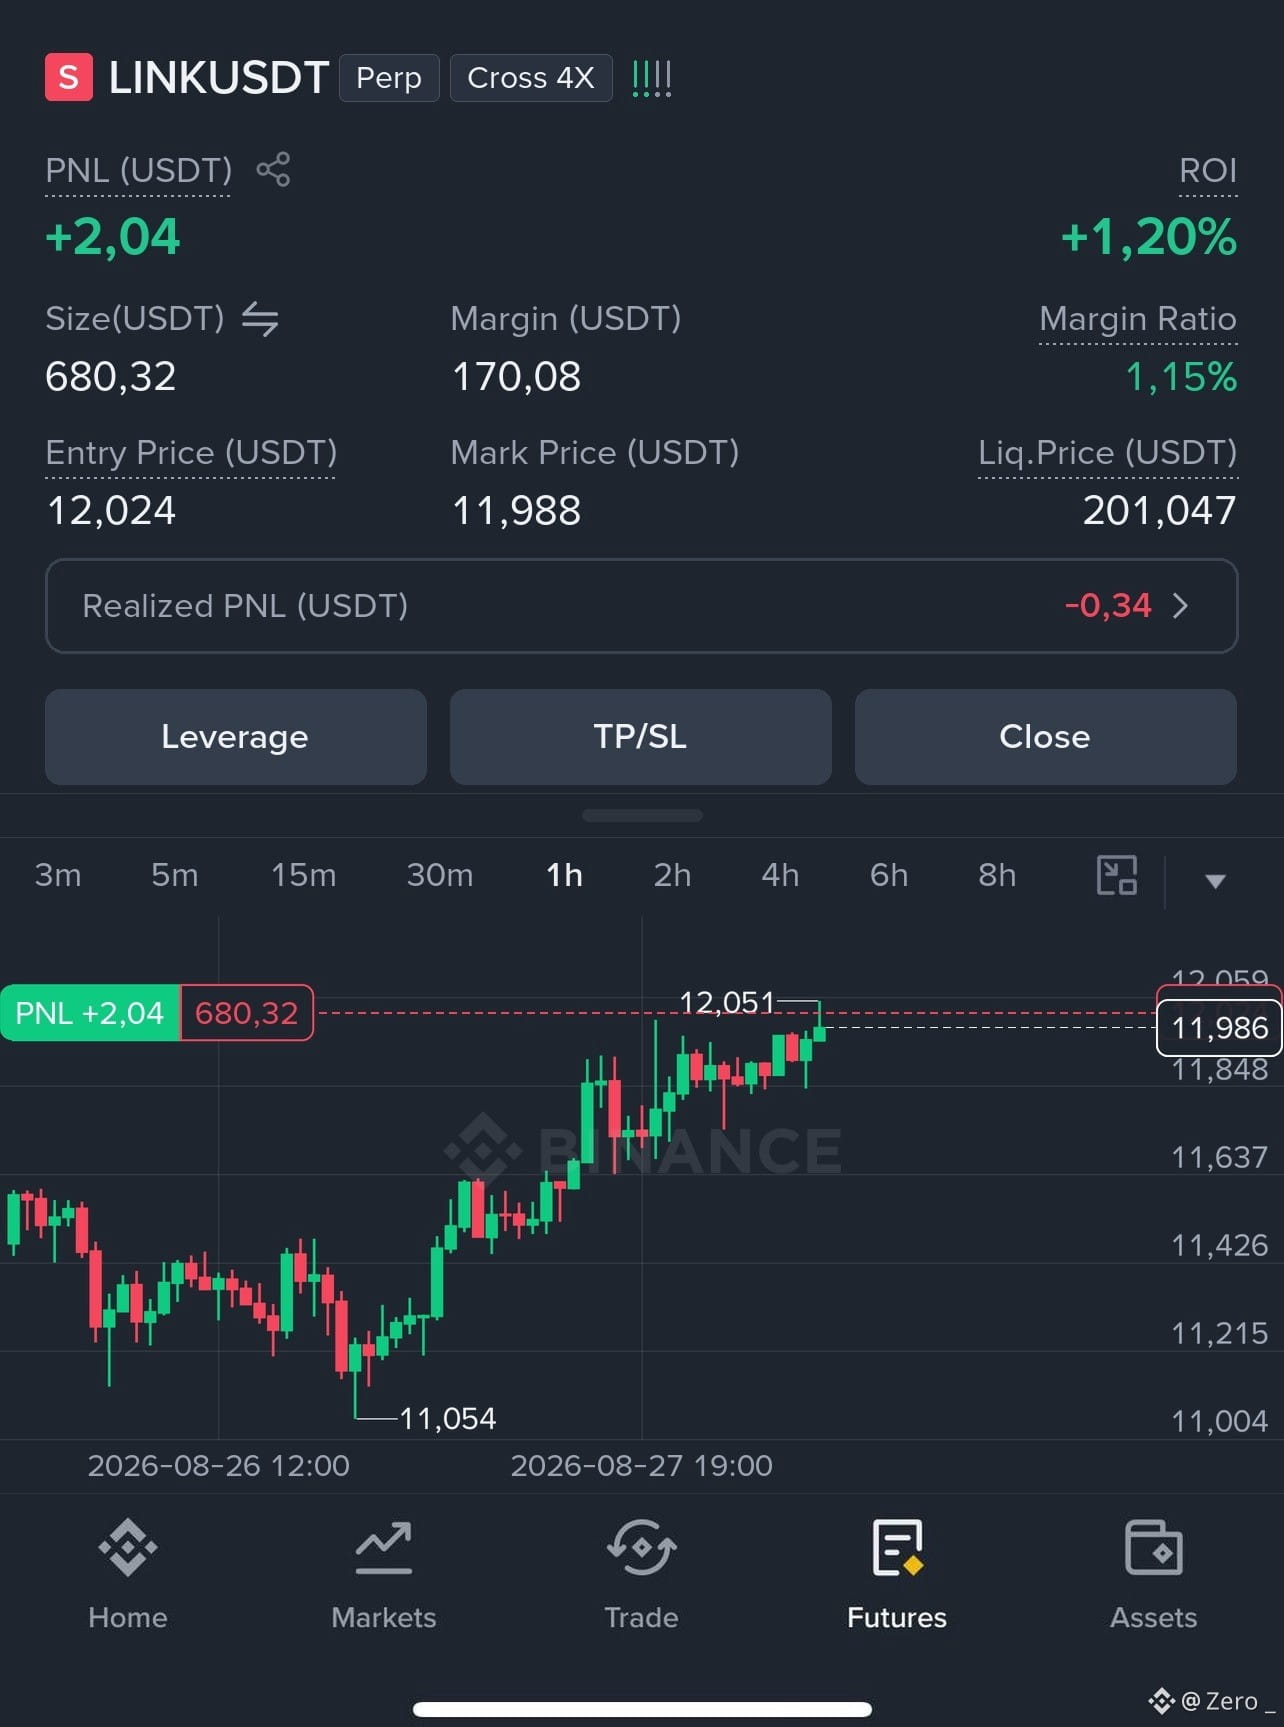This screenshot has height=1727, width=1284.
Task: Tap the 11,637 price axis label
Action: 1220,1157
